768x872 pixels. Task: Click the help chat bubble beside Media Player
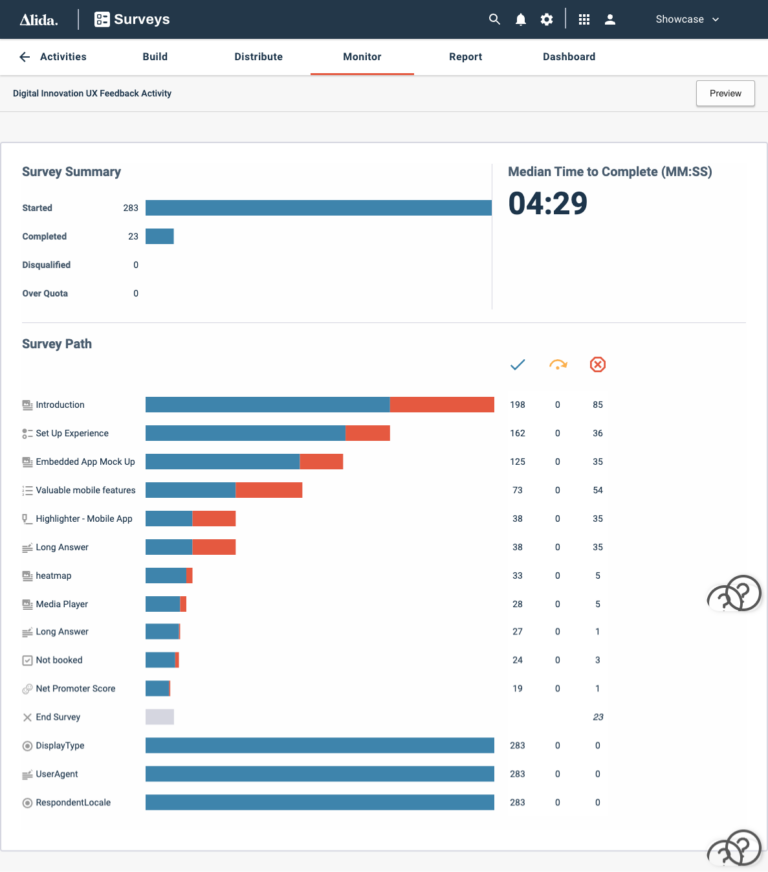tap(735, 595)
